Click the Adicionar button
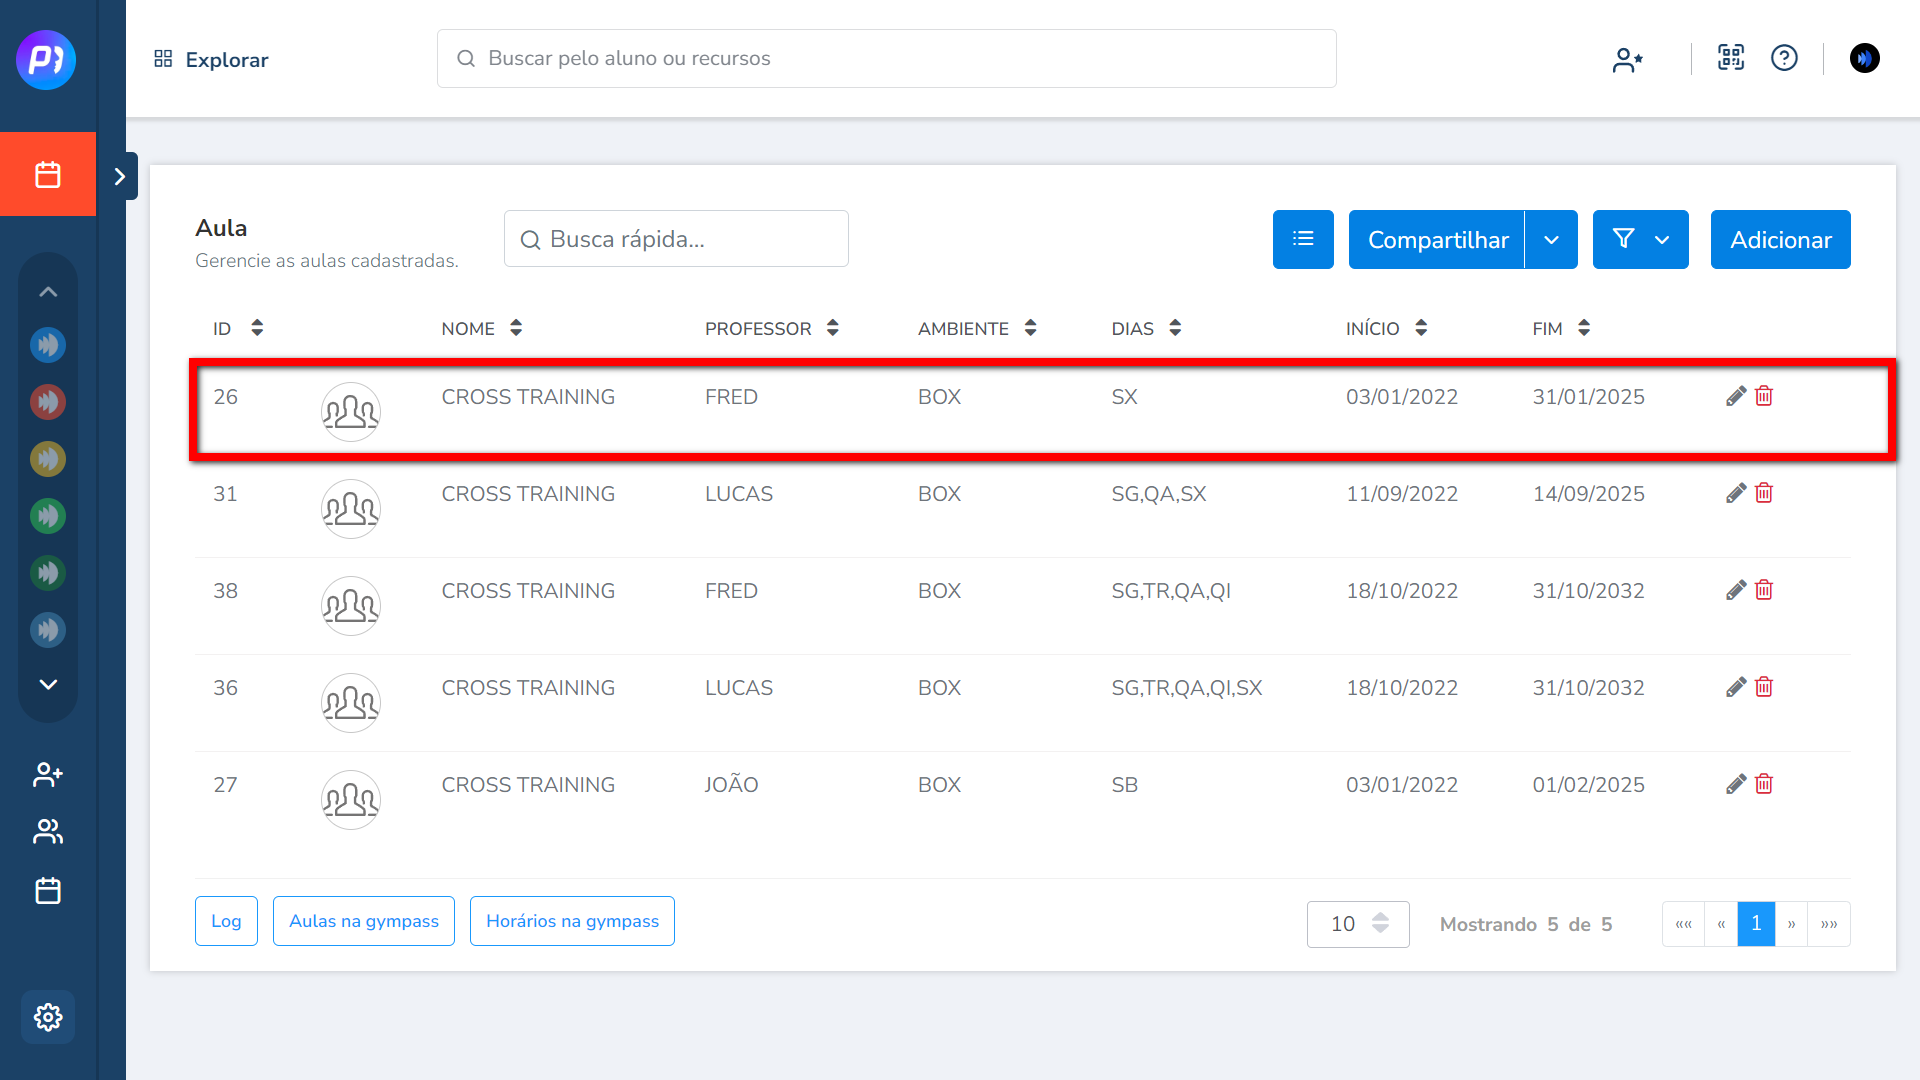The width and height of the screenshot is (1920, 1080). pos(1780,239)
